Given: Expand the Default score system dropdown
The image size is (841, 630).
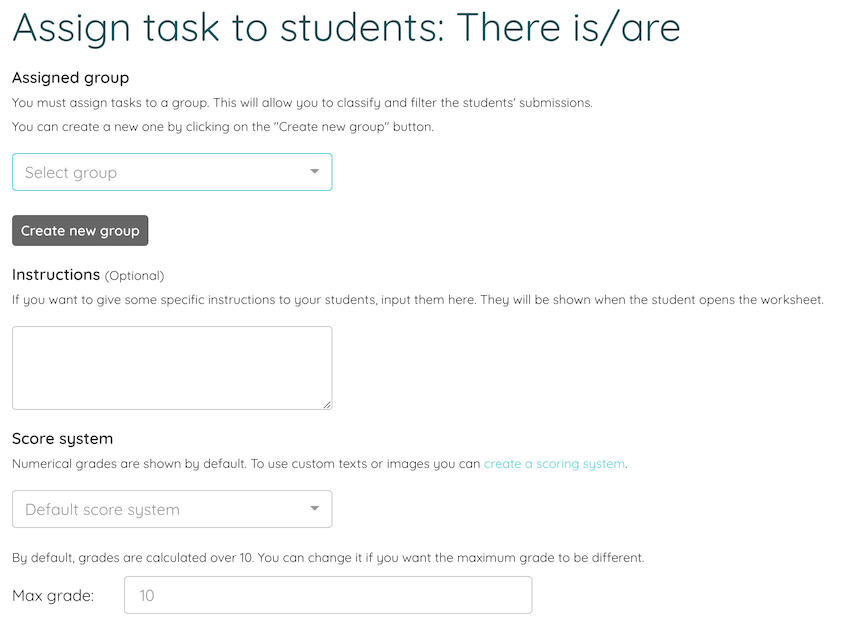Looking at the screenshot, I should point(172,509).
